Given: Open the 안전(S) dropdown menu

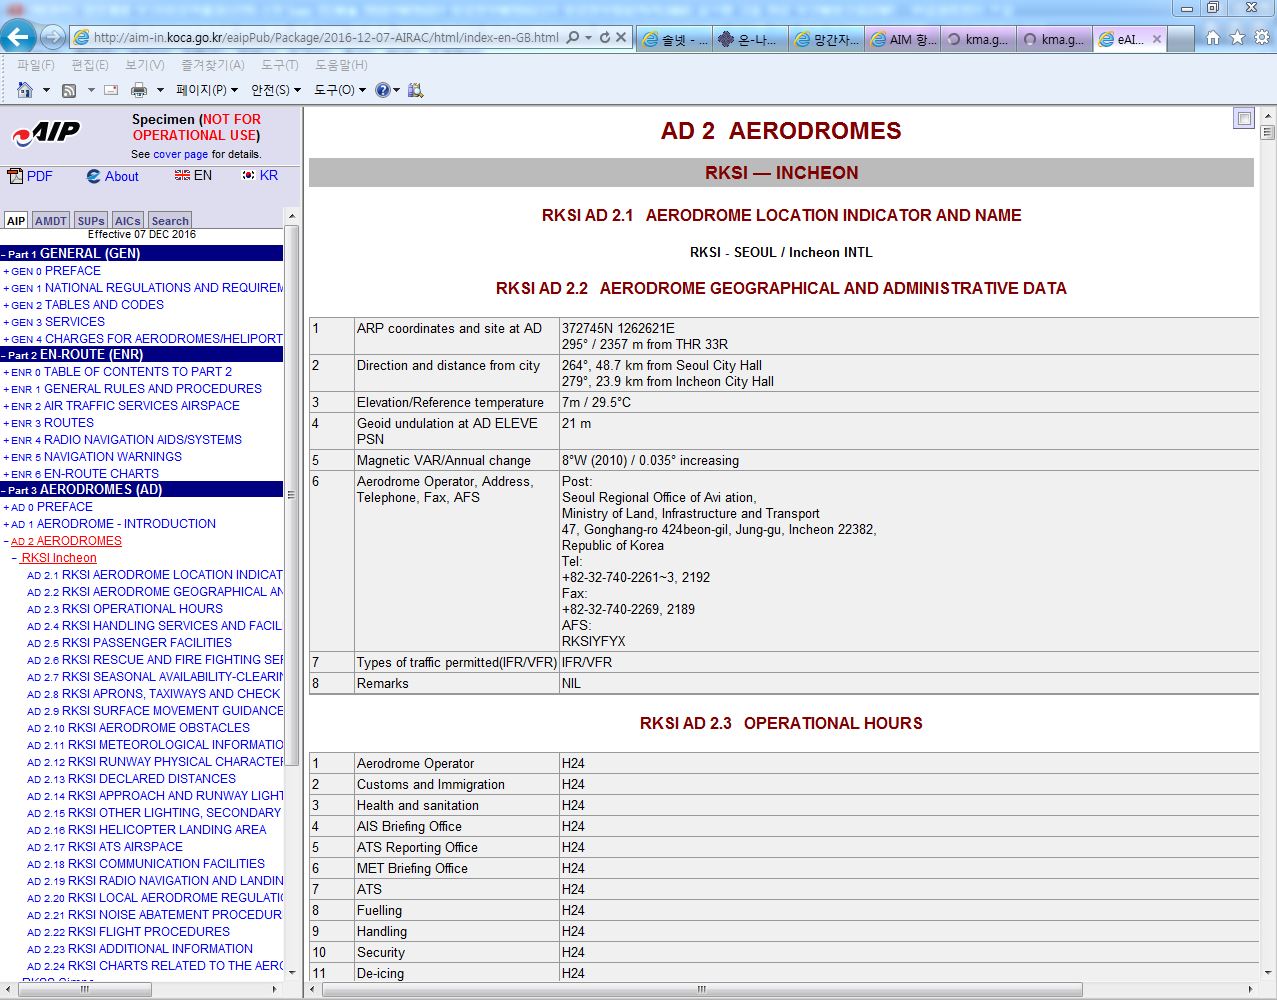Looking at the screenshot, I should 276,90.
